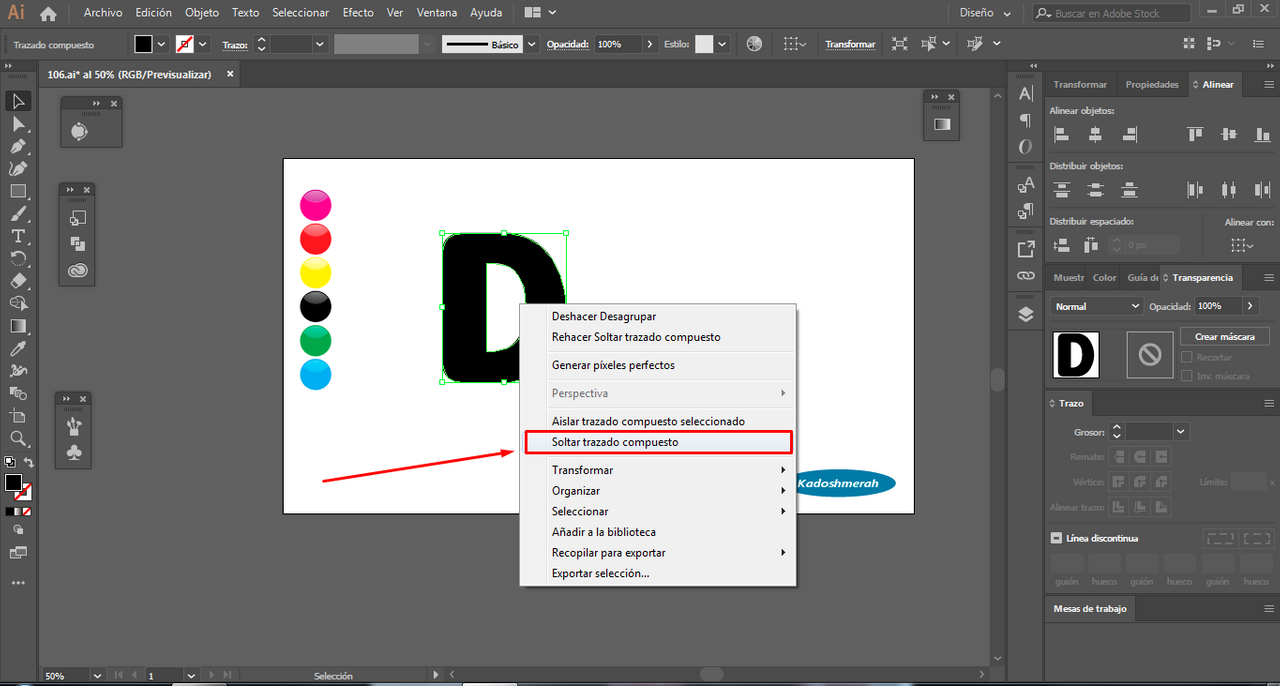Screen dimensions: 1280x686
Task: Switch to the Color panel tab
Action: [1105, 278]
